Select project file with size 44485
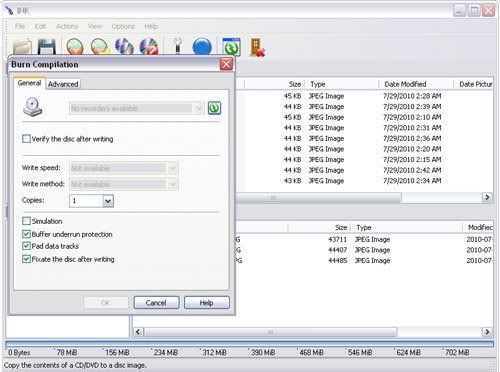Screen dimensions: 500x372 point(363,261)
